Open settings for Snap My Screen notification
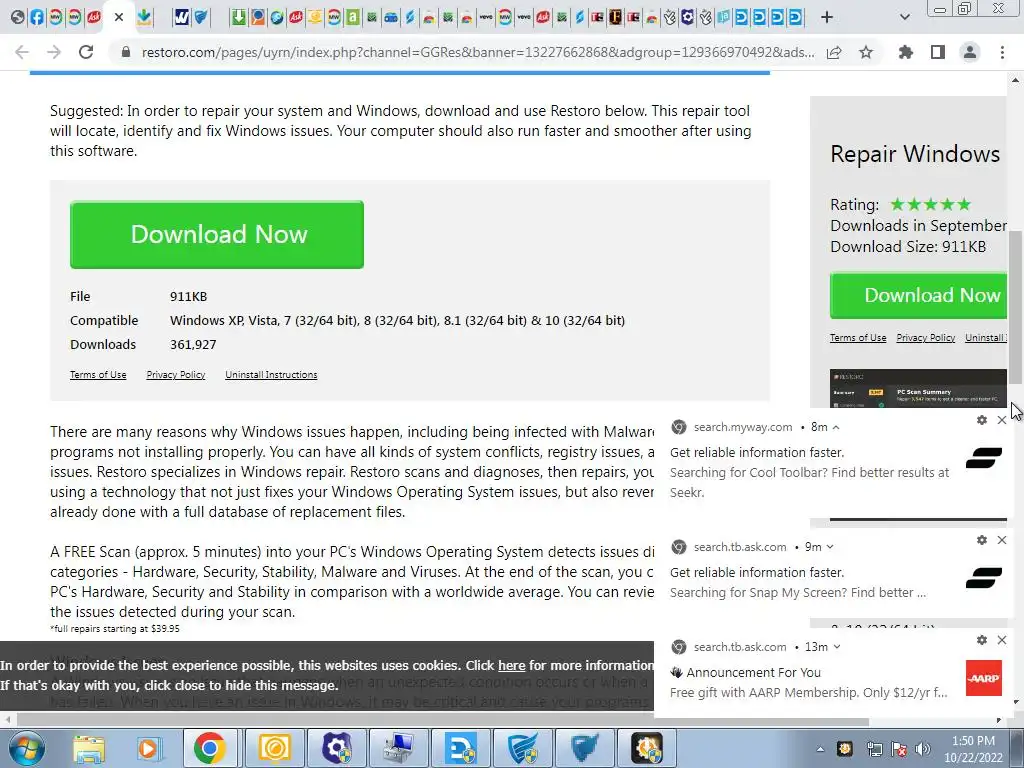This screenshot has width=1024, height=768. click(982, 540)
